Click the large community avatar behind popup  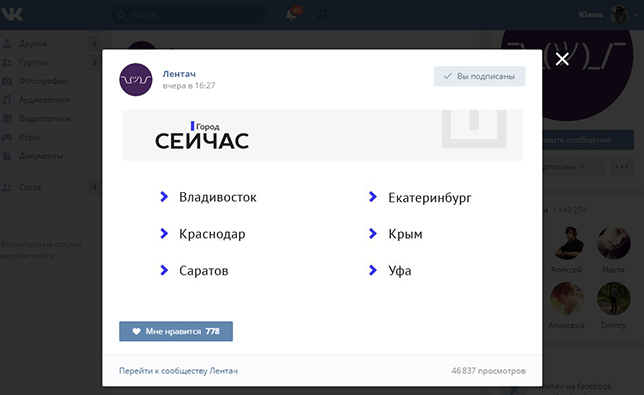pos(588,75)
